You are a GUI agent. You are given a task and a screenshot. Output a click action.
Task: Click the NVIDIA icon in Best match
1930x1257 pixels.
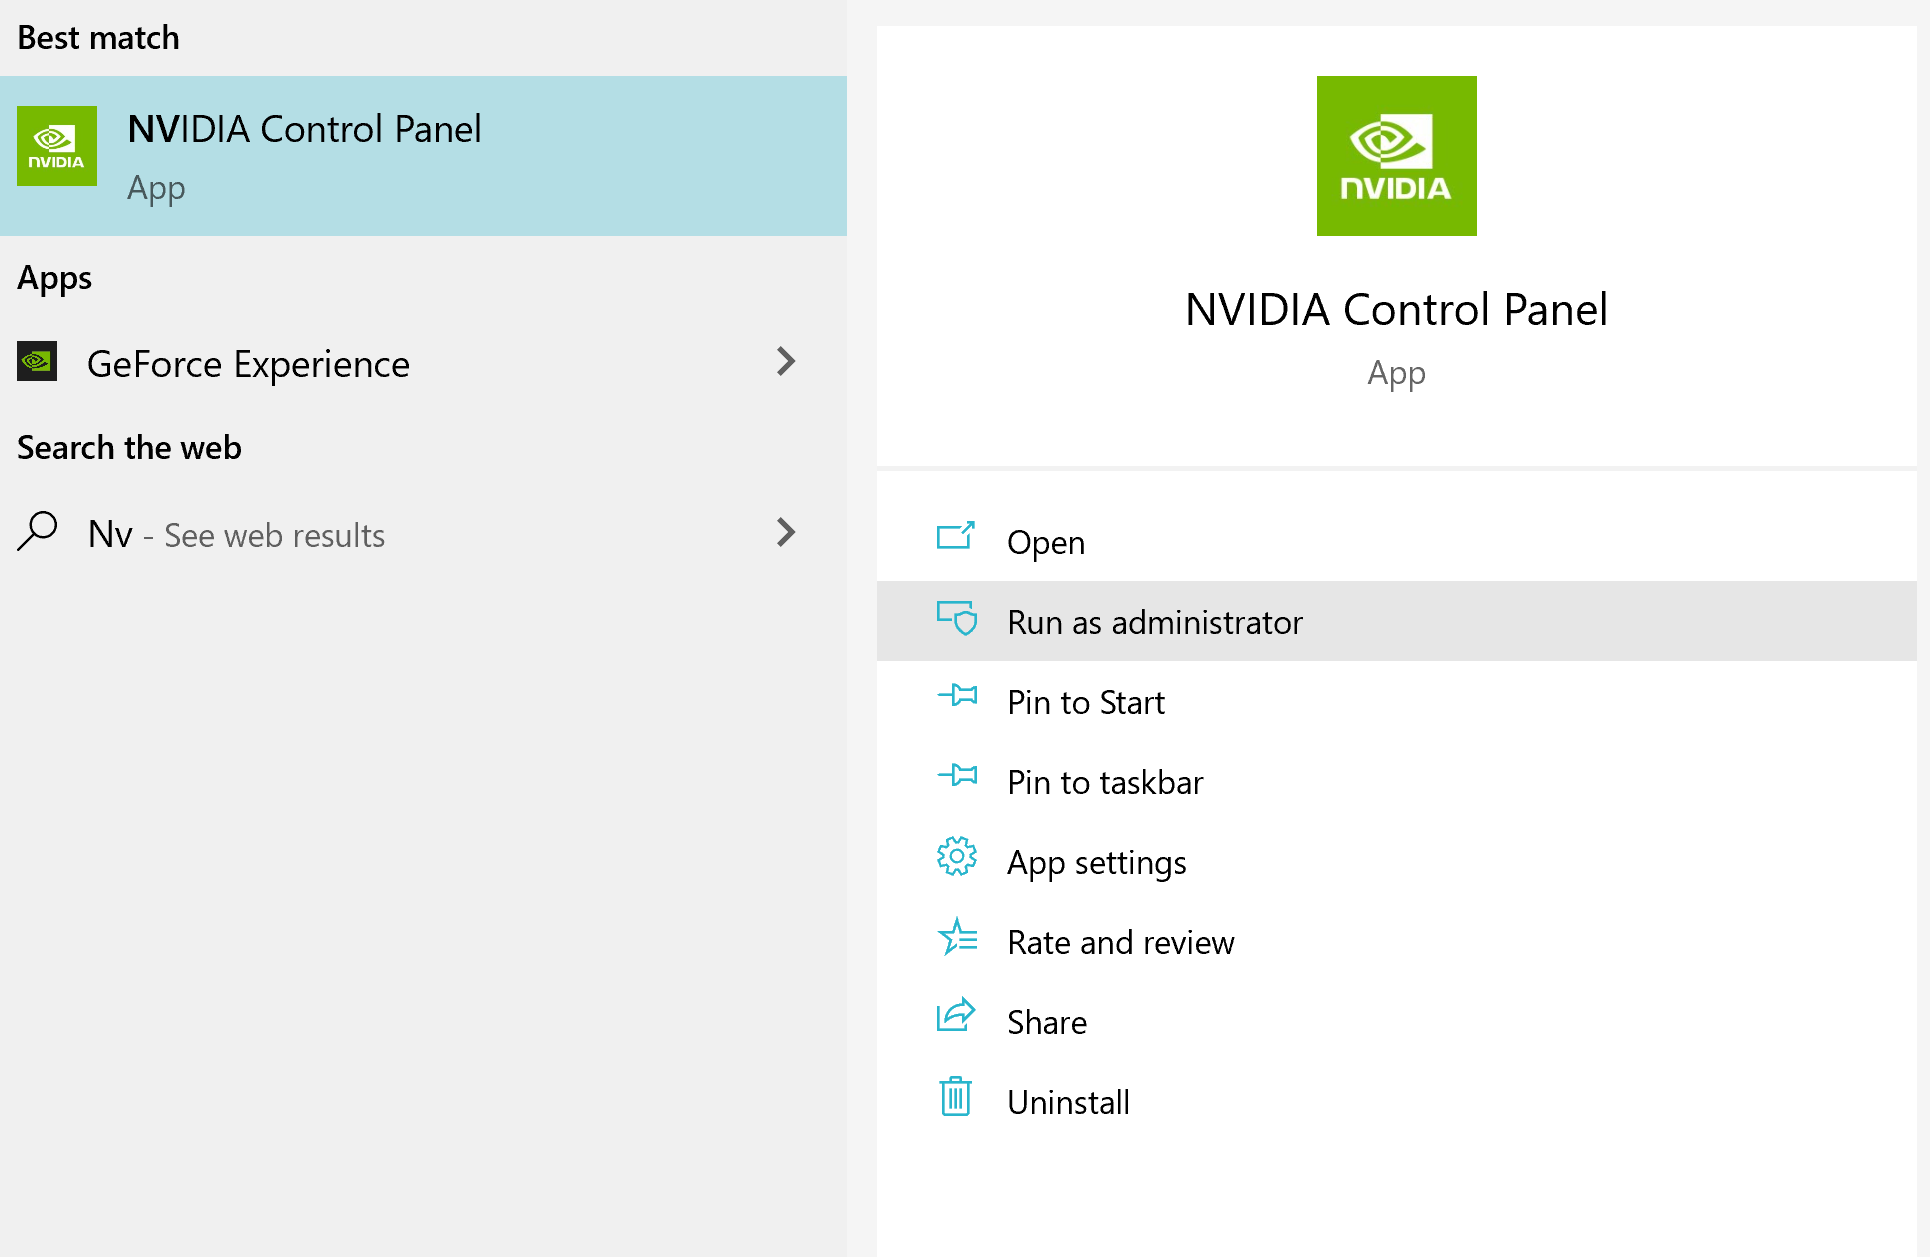coord(57,146)
